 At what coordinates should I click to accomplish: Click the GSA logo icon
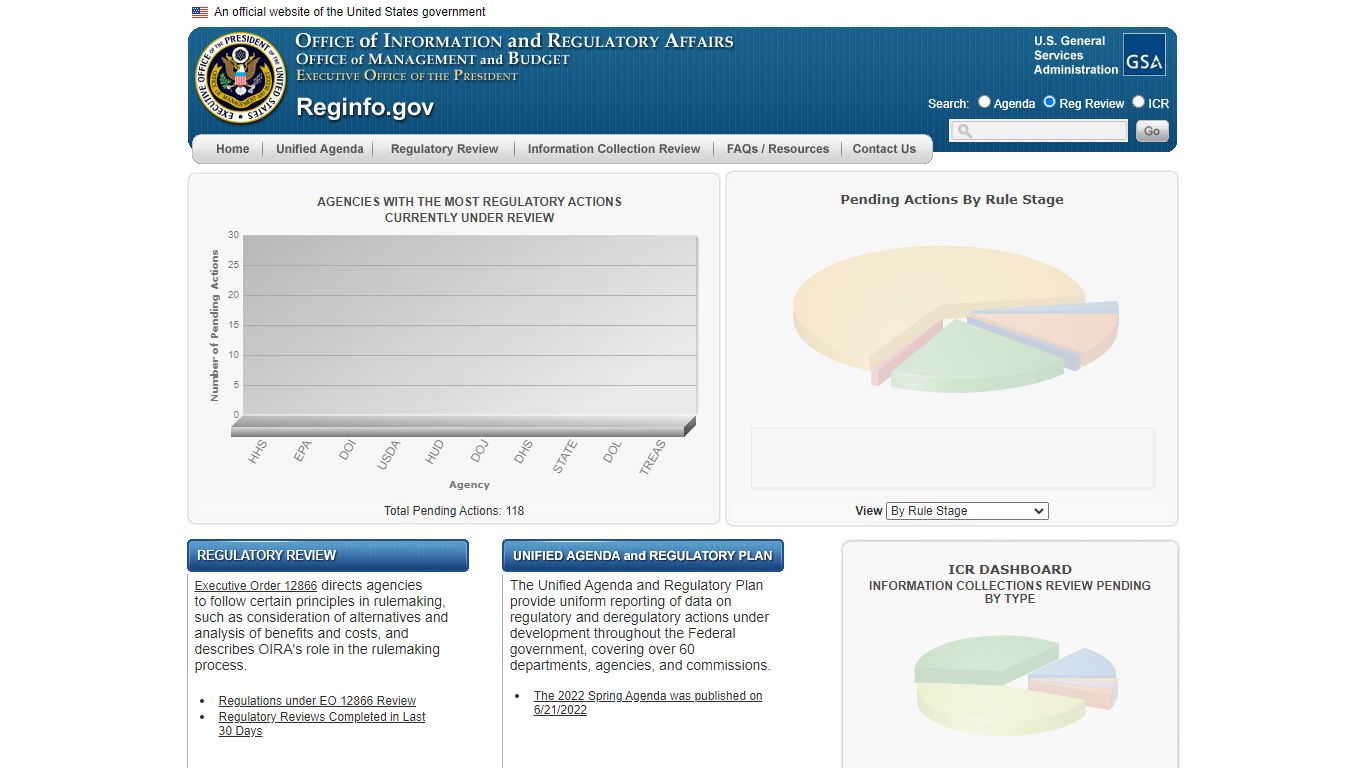[1144, 55]
